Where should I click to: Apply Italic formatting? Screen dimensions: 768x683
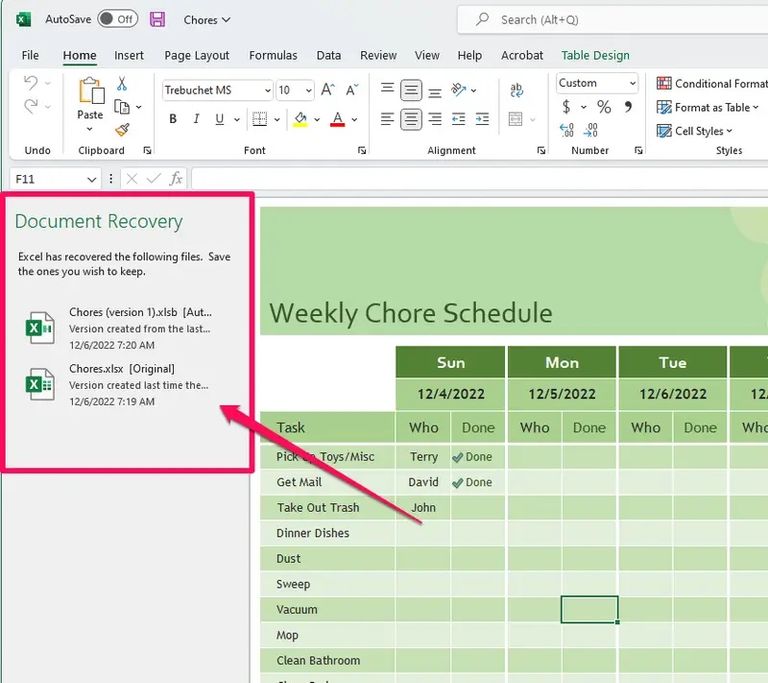pos(196,120)
